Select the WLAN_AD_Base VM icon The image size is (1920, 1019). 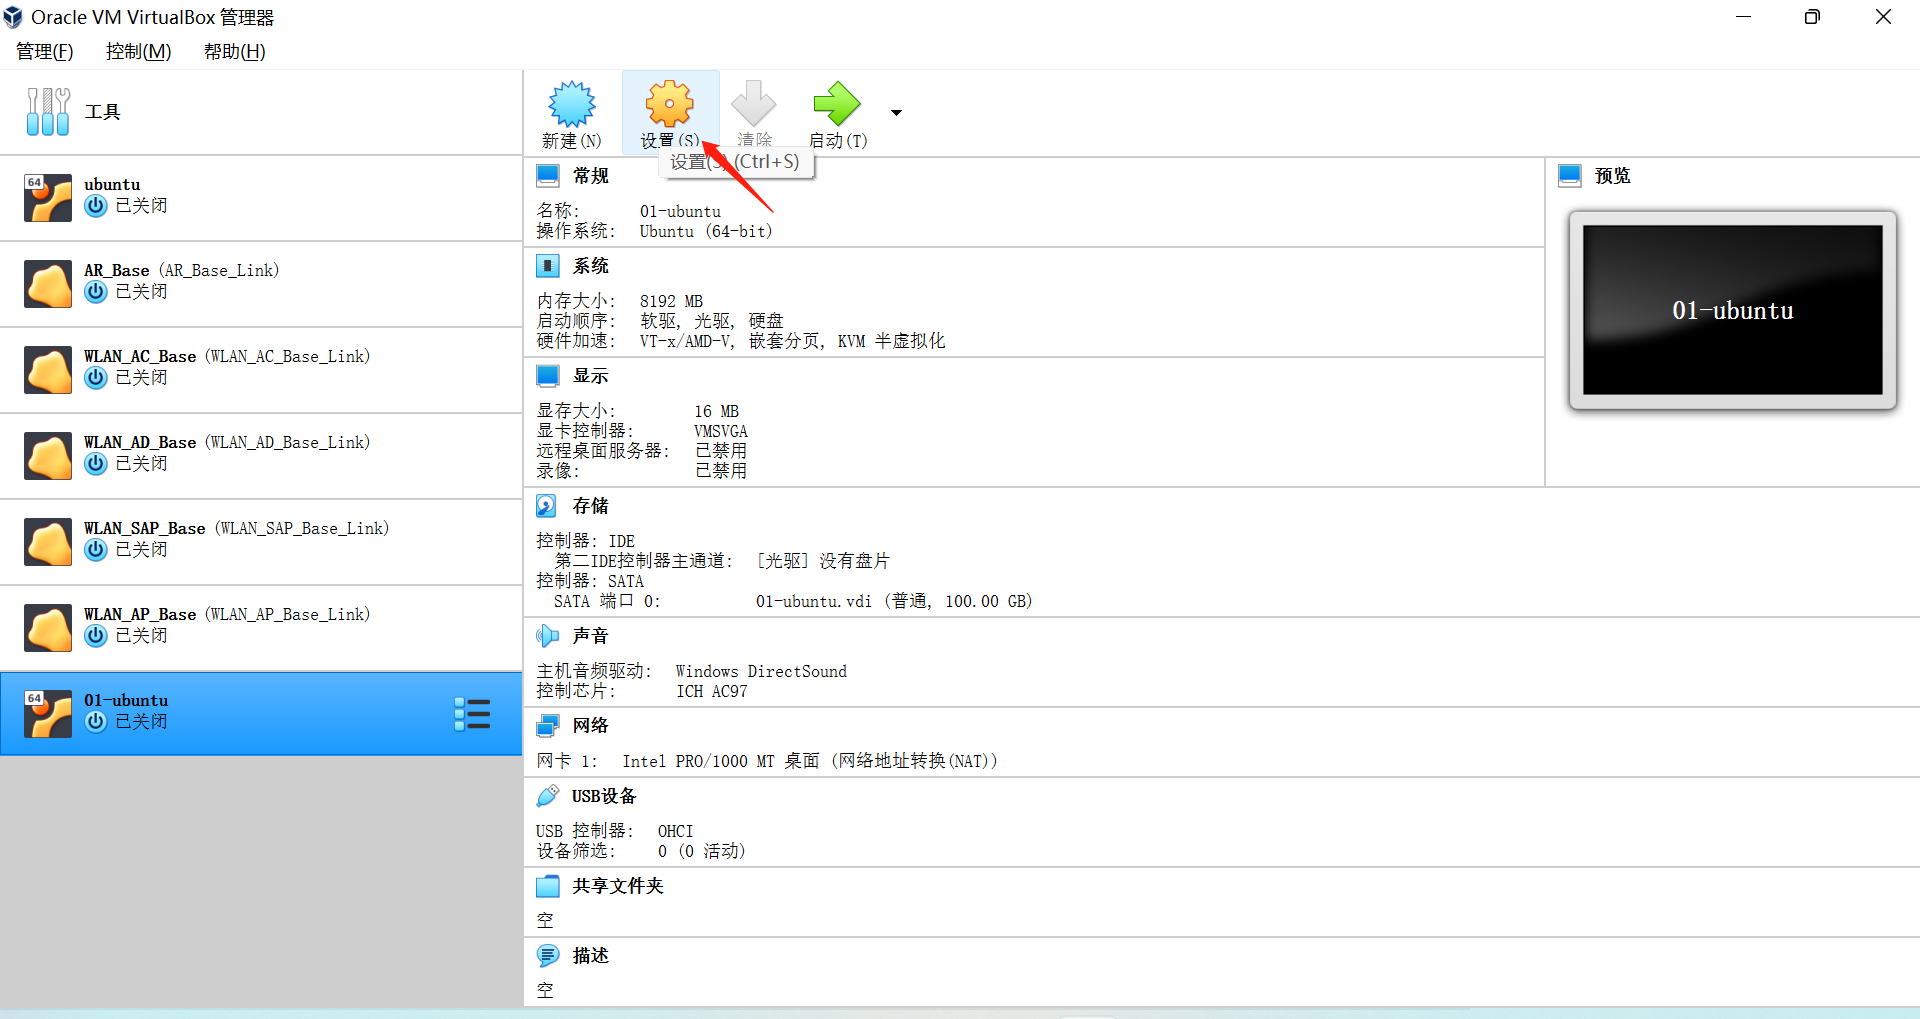pyautogui.click(x=48, y=455)
